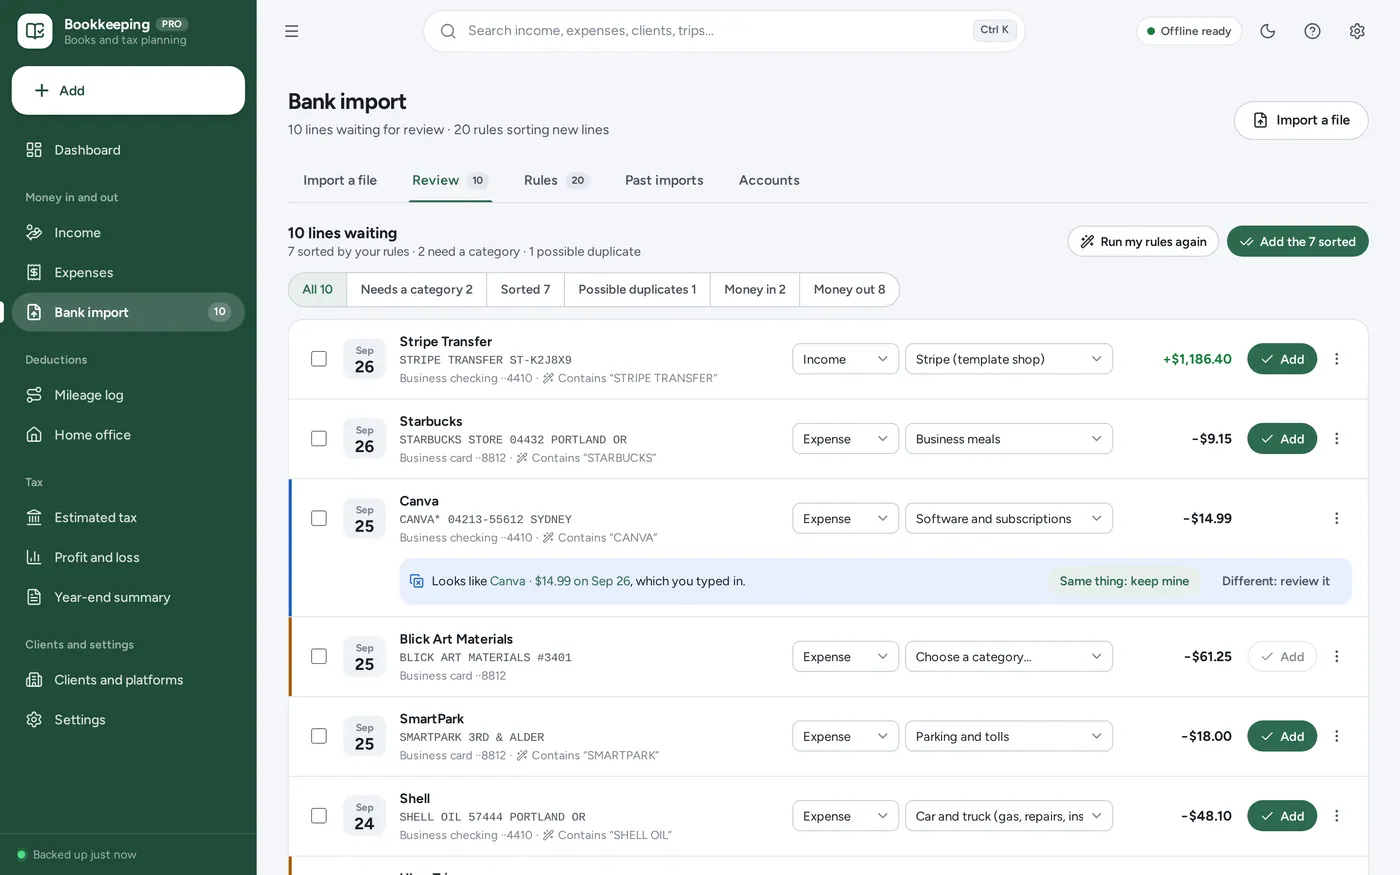Click the Clients and platforms building icon
Viewport: 1400px width, 875px height.
click(34, 680)
